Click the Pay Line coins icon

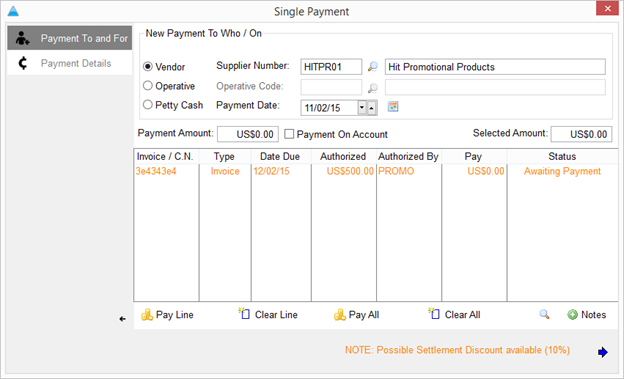(x=147, y=315)
